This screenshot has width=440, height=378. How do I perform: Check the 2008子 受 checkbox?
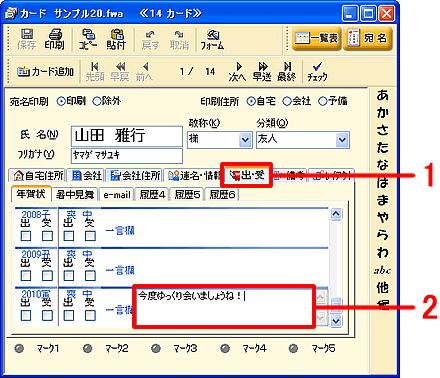47,236
